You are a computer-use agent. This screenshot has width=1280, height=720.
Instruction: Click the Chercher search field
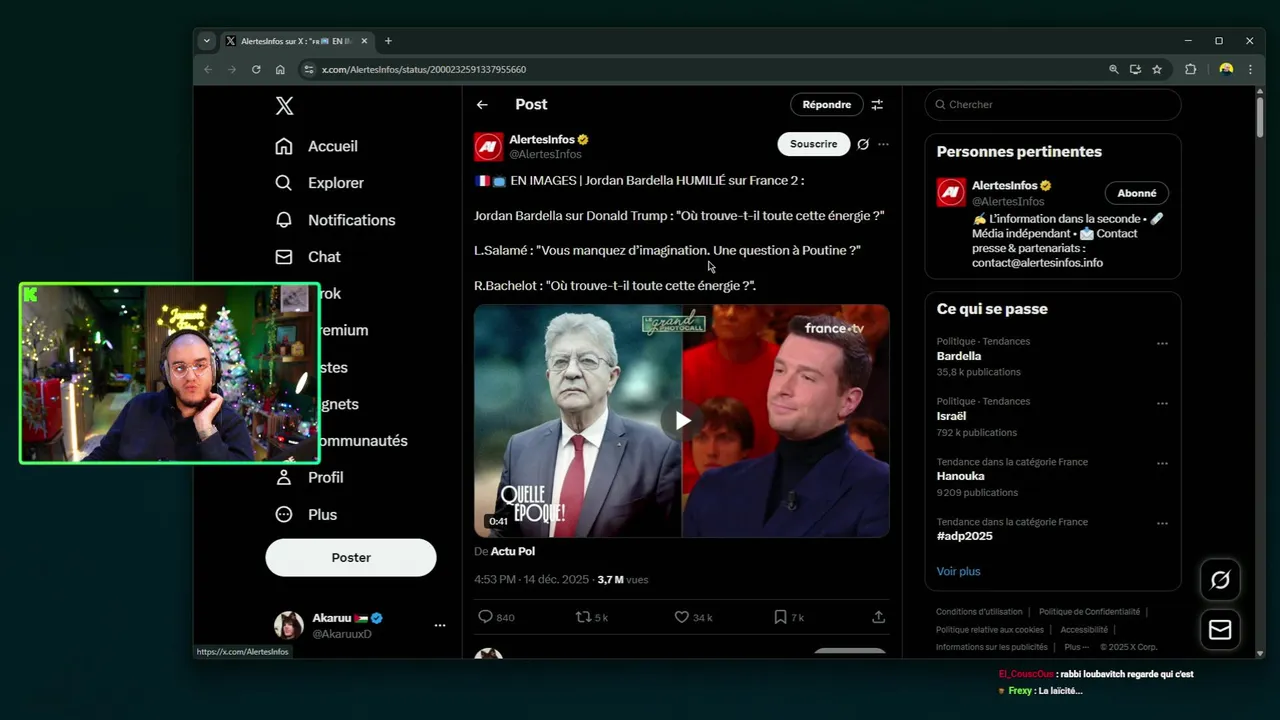1053,105
